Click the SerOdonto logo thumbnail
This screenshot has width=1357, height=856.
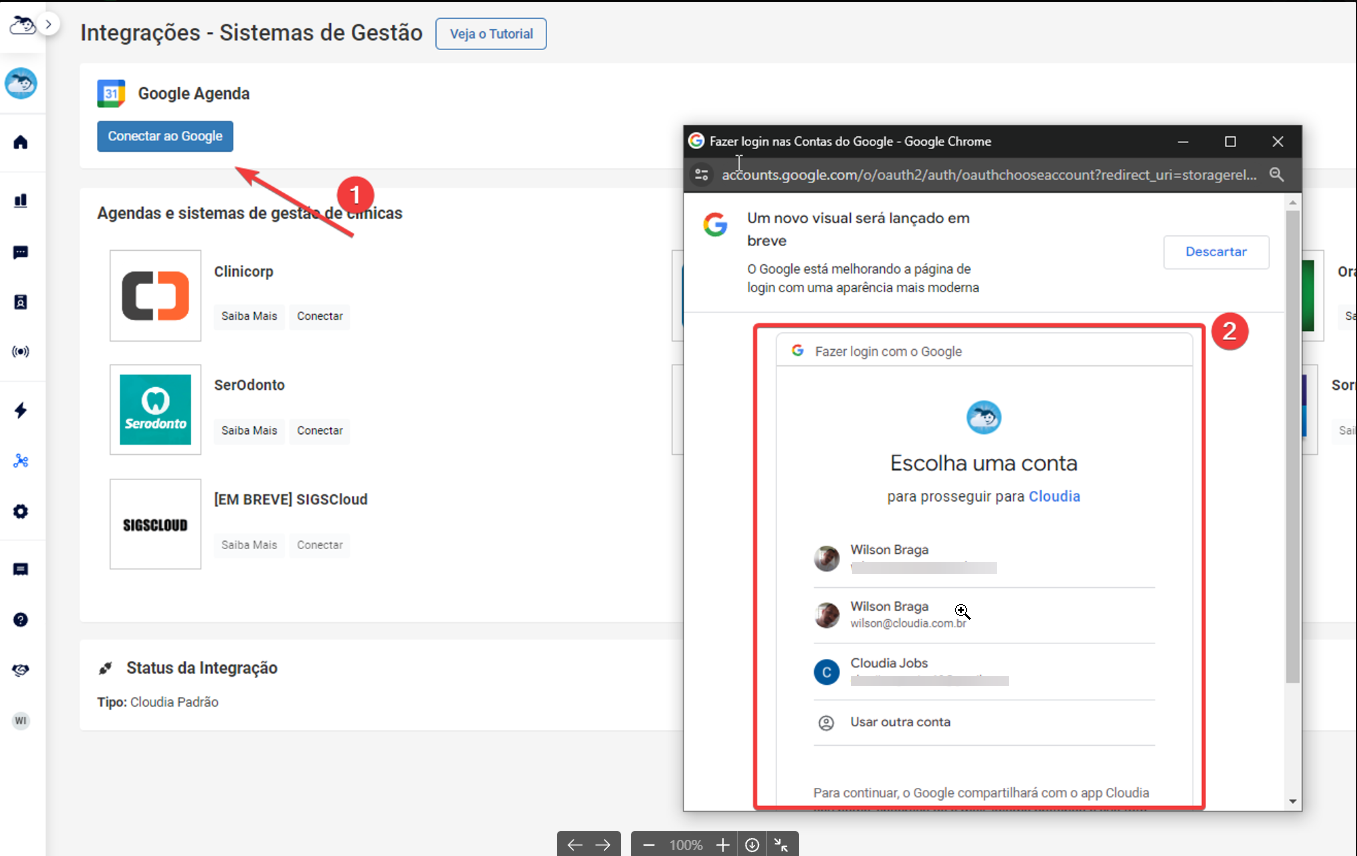(x=155, y=410)
